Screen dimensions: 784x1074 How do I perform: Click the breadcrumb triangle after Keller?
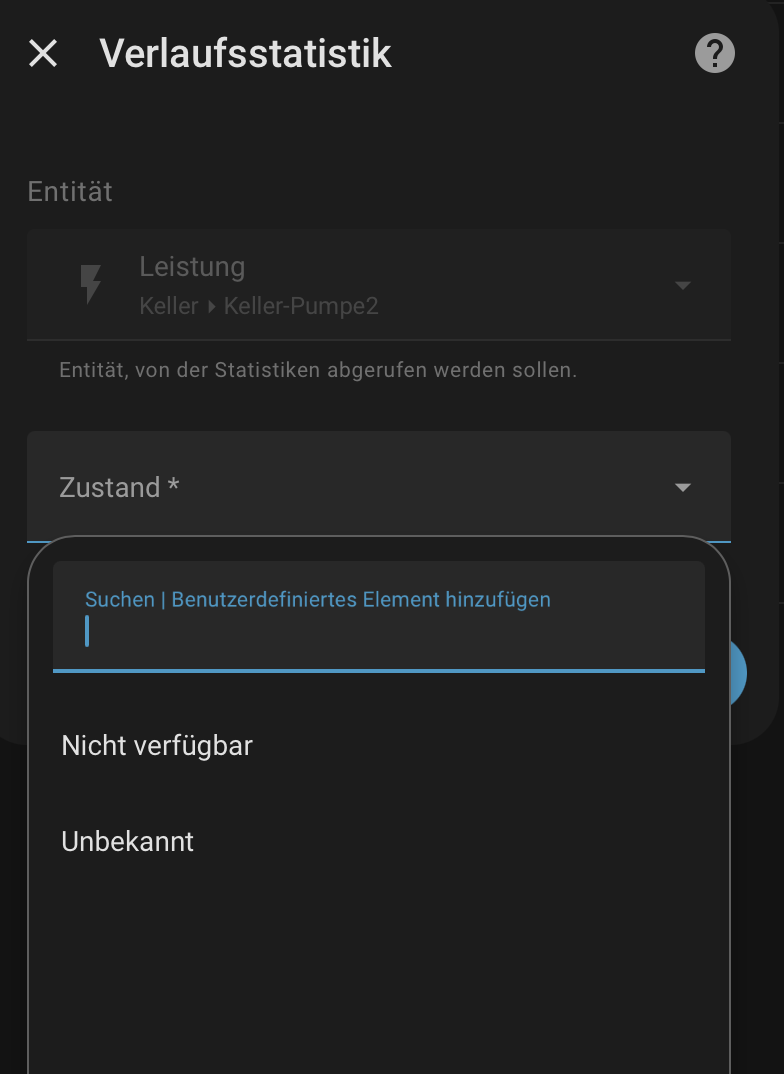tap(212, 307)
